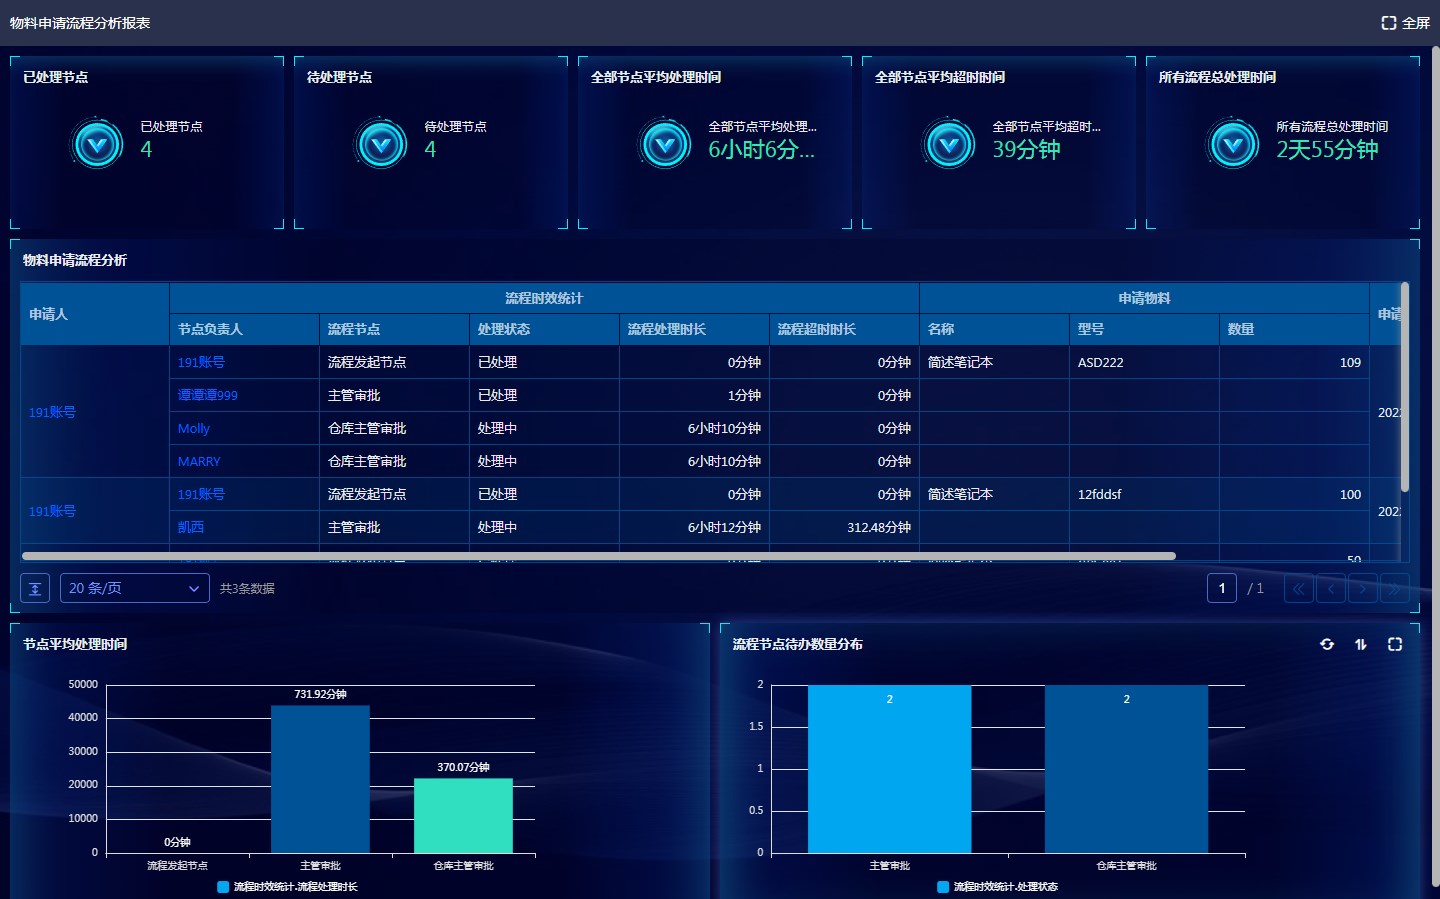Open the 20 条/页 page size dropdown
Viewport: 1440px width, 899px height.
(x=134, y=588)
